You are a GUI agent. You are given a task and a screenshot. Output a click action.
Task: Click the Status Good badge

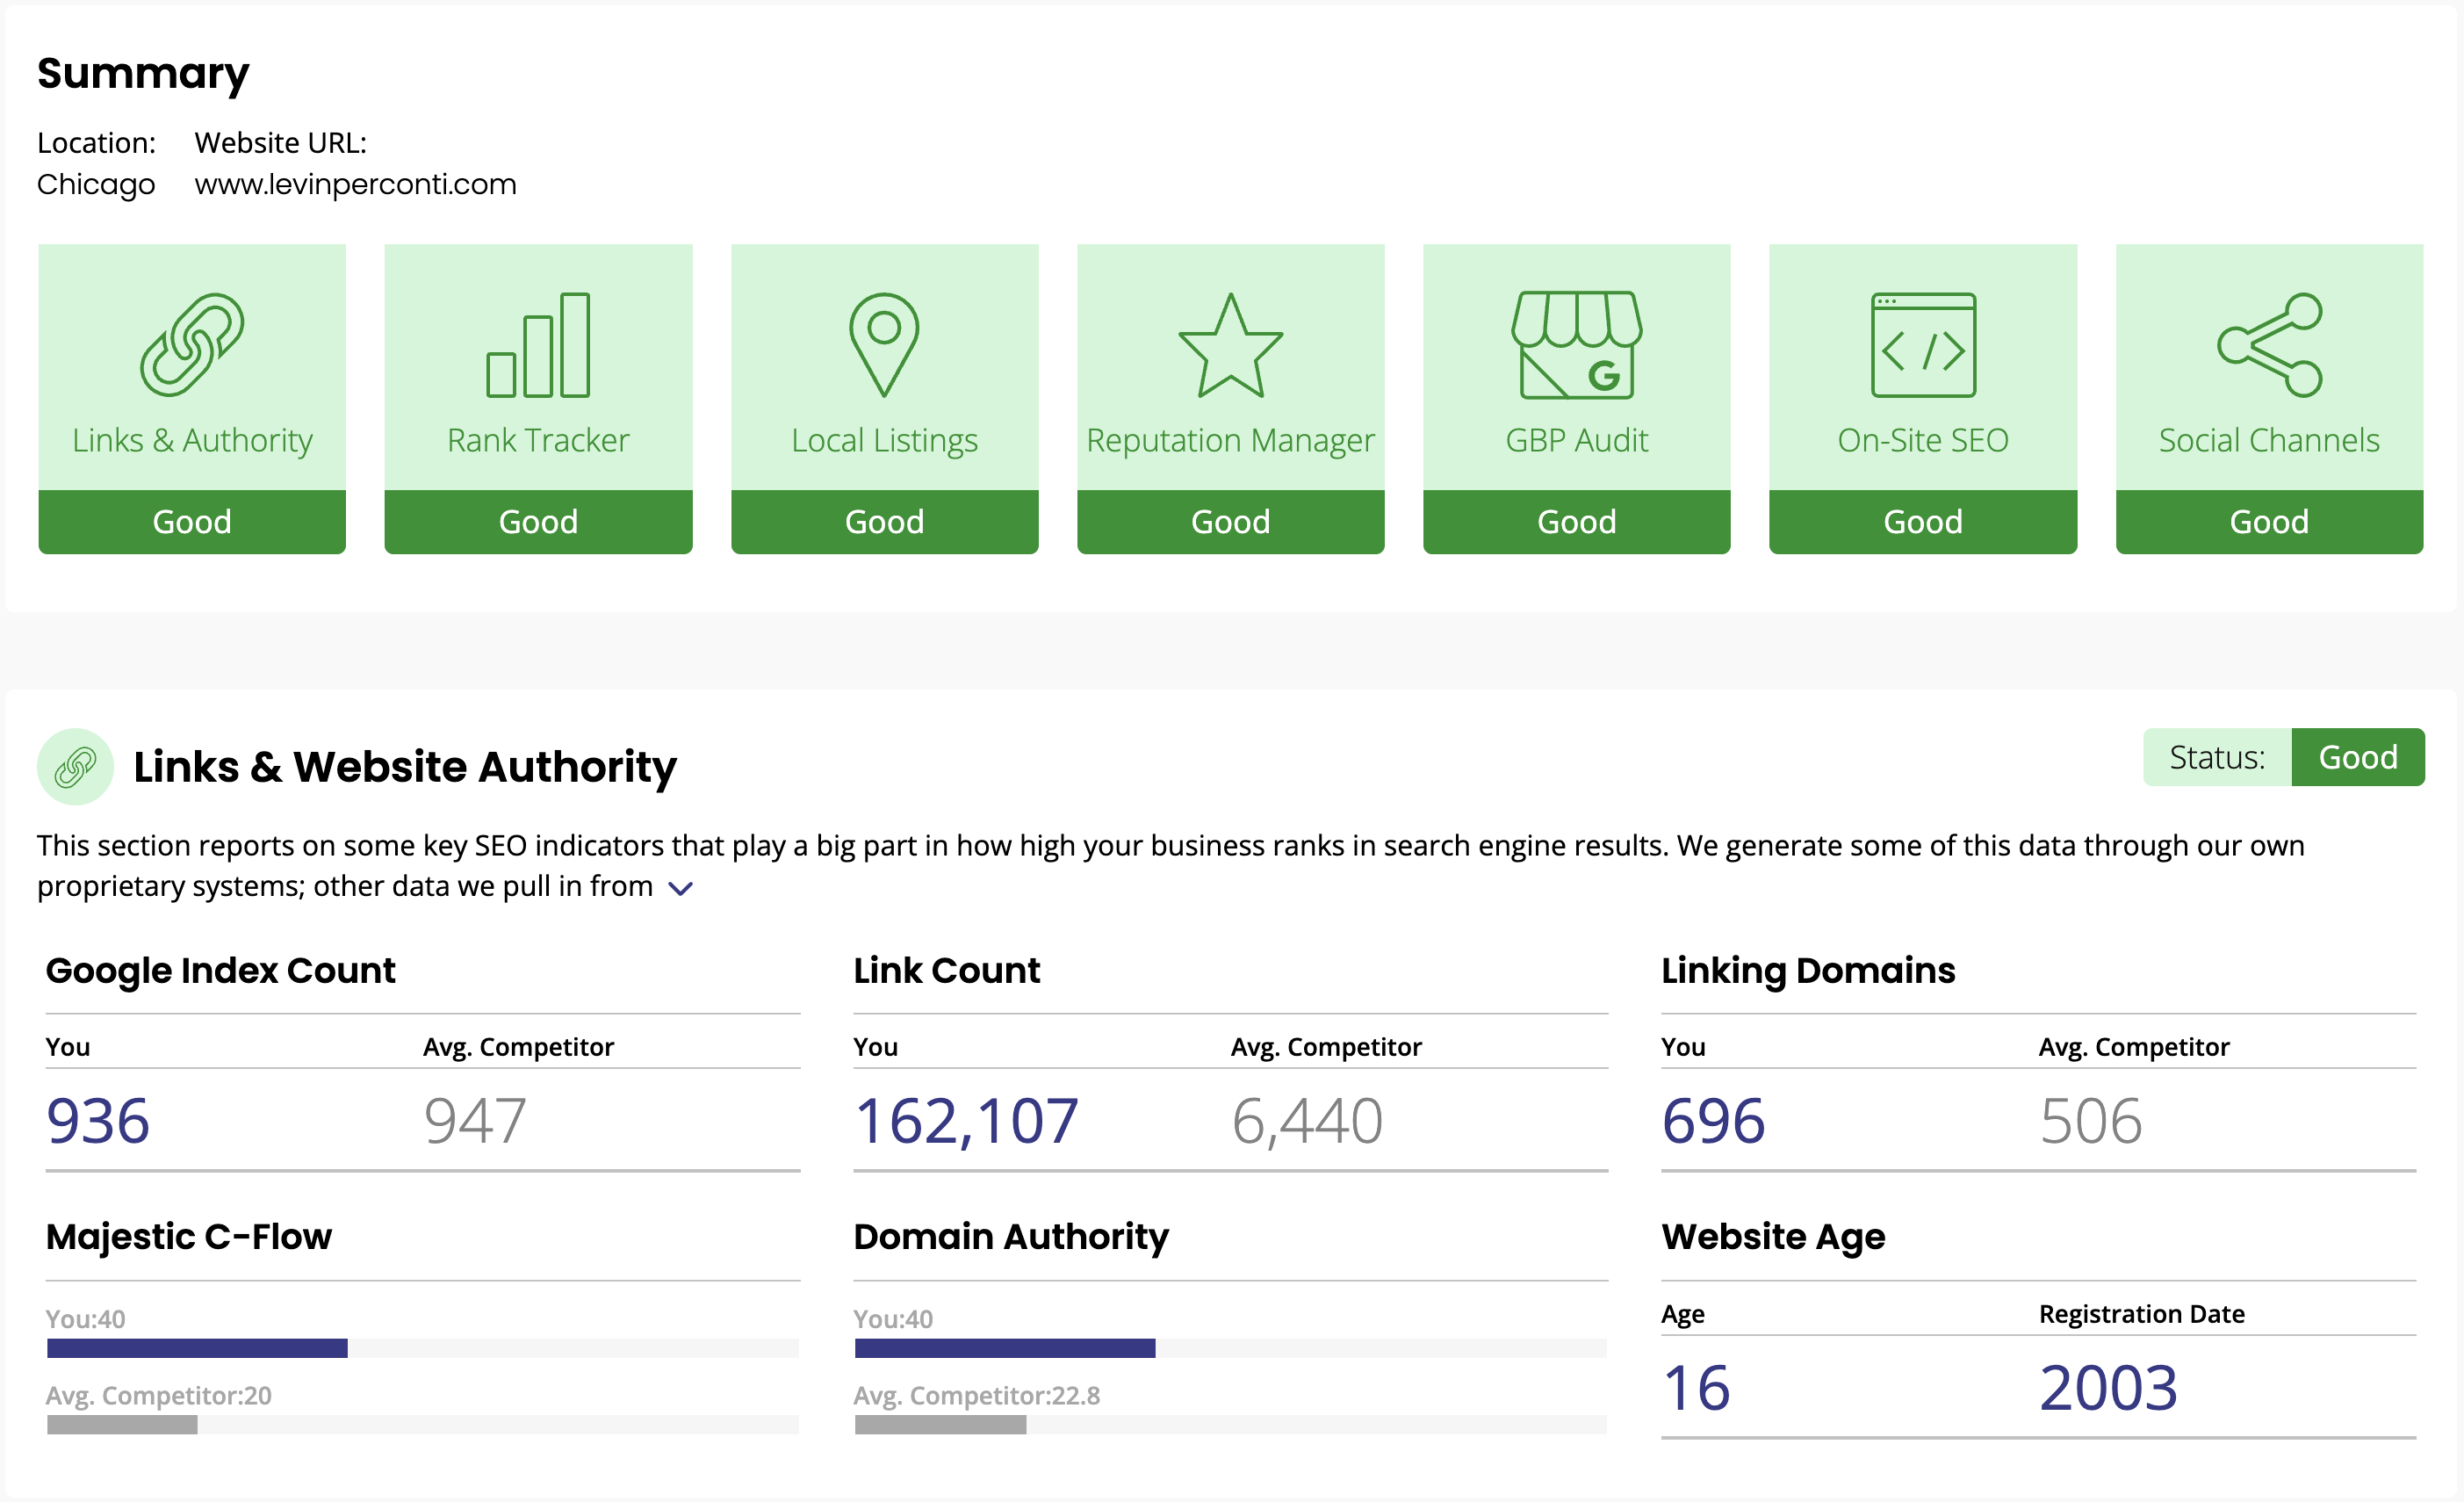2356,757
